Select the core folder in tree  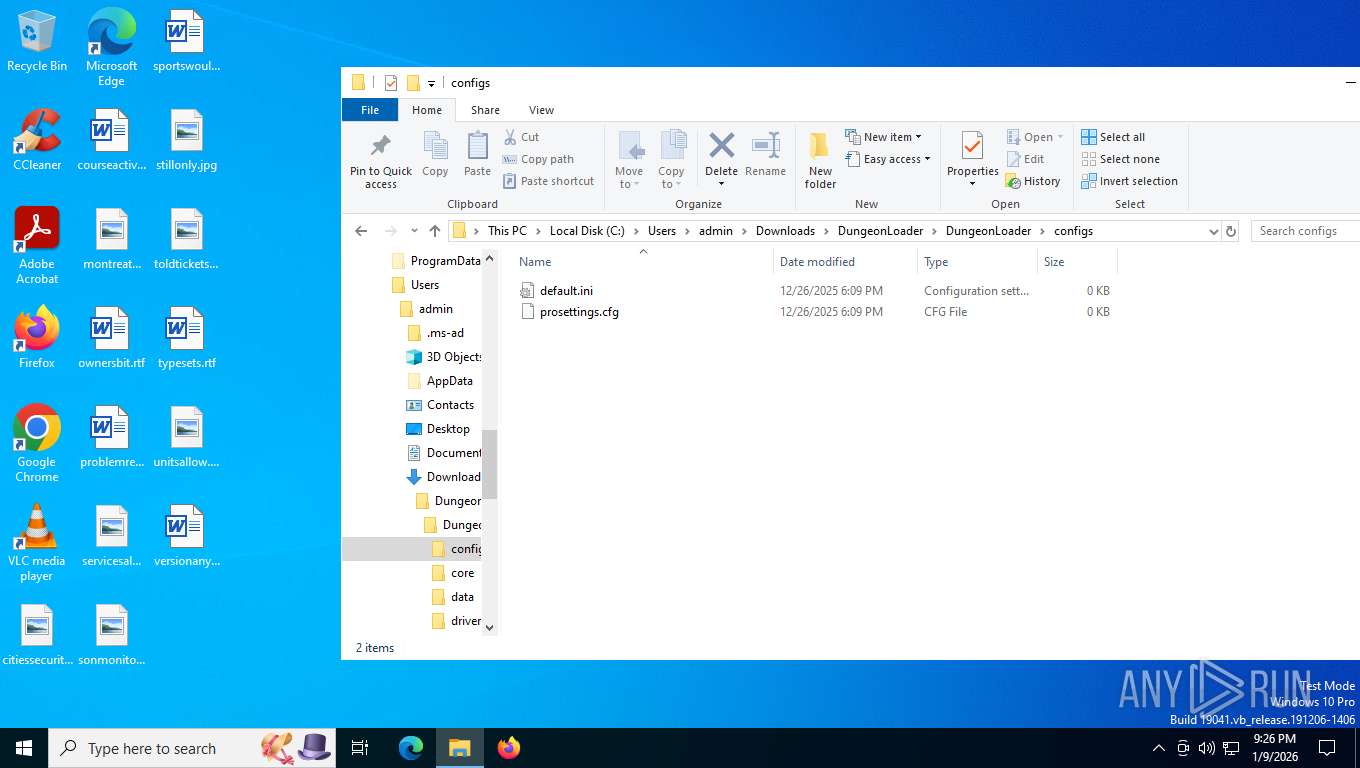click(x=453, y=573)
